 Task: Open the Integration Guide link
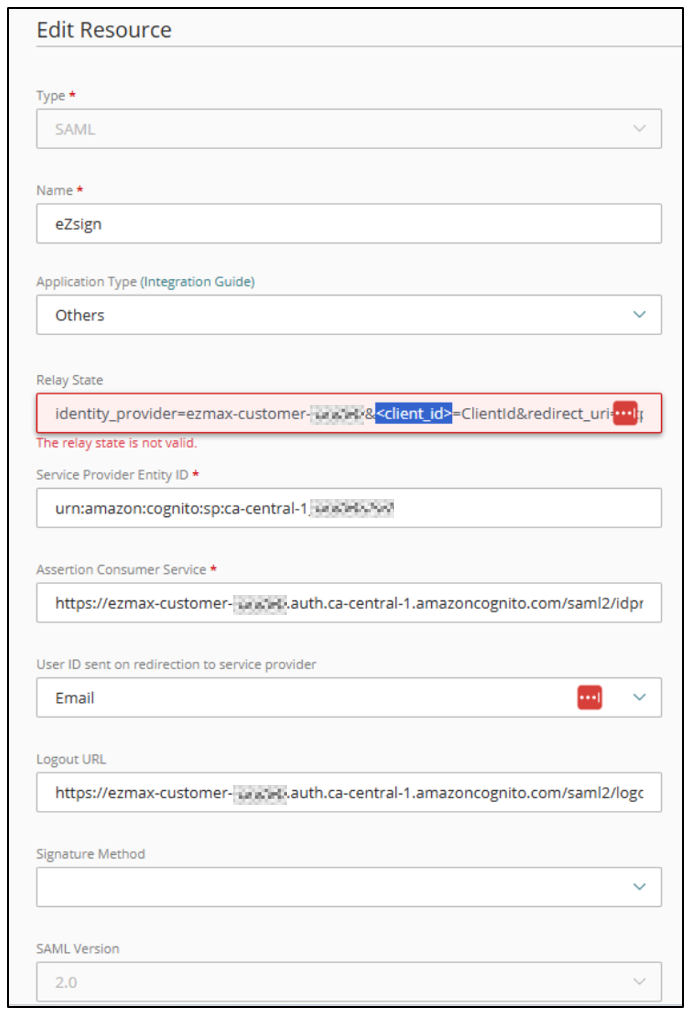pos(199,281)
